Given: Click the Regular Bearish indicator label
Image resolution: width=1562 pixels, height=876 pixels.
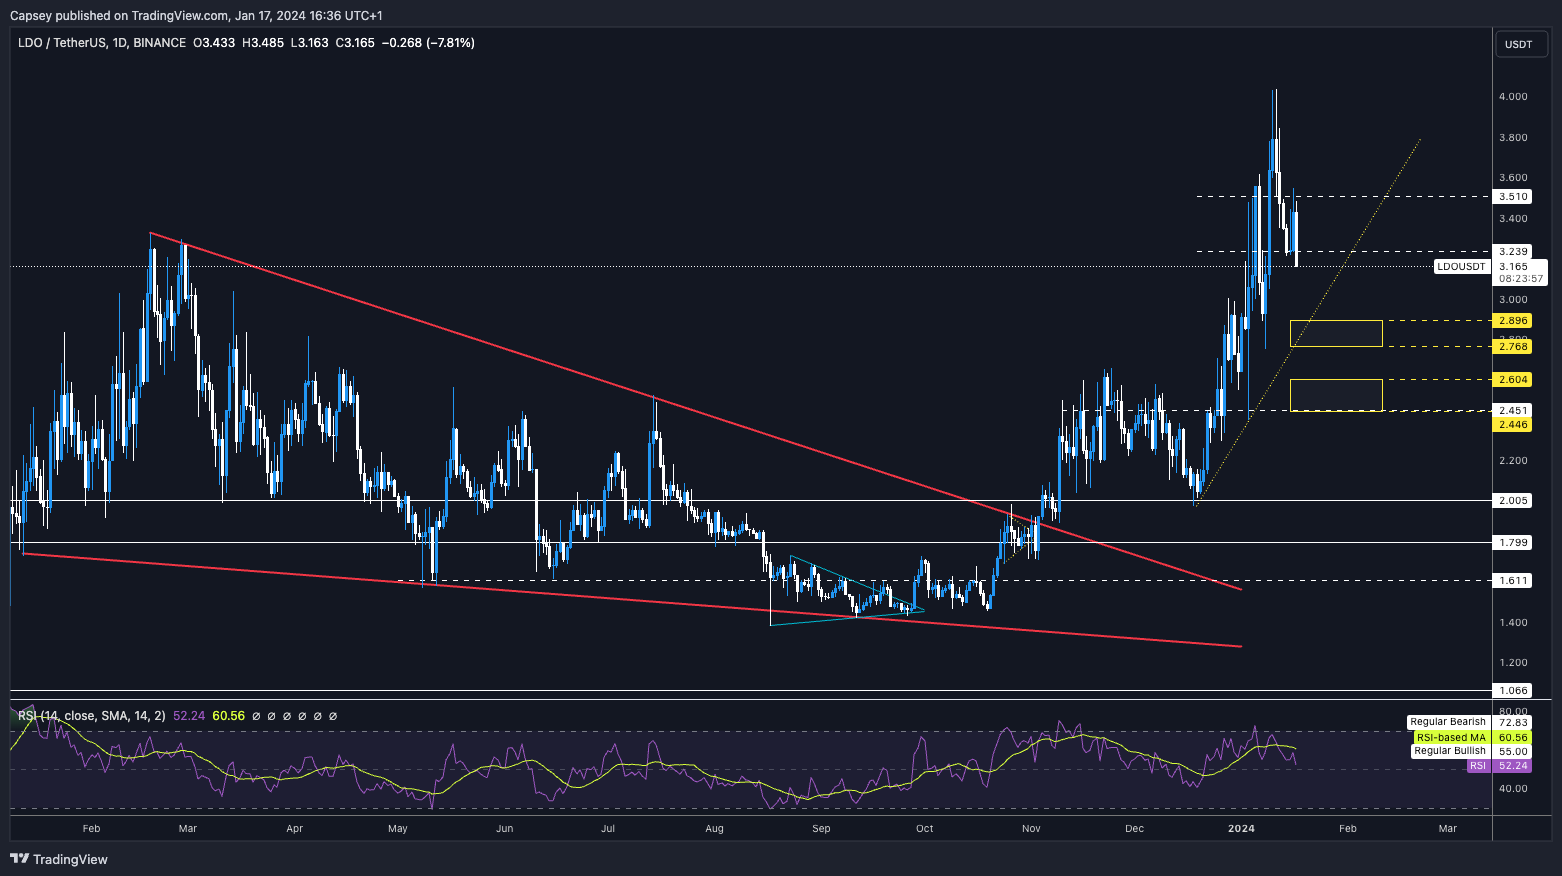Looking at the screenshot, I should [x=1447, y=722].
